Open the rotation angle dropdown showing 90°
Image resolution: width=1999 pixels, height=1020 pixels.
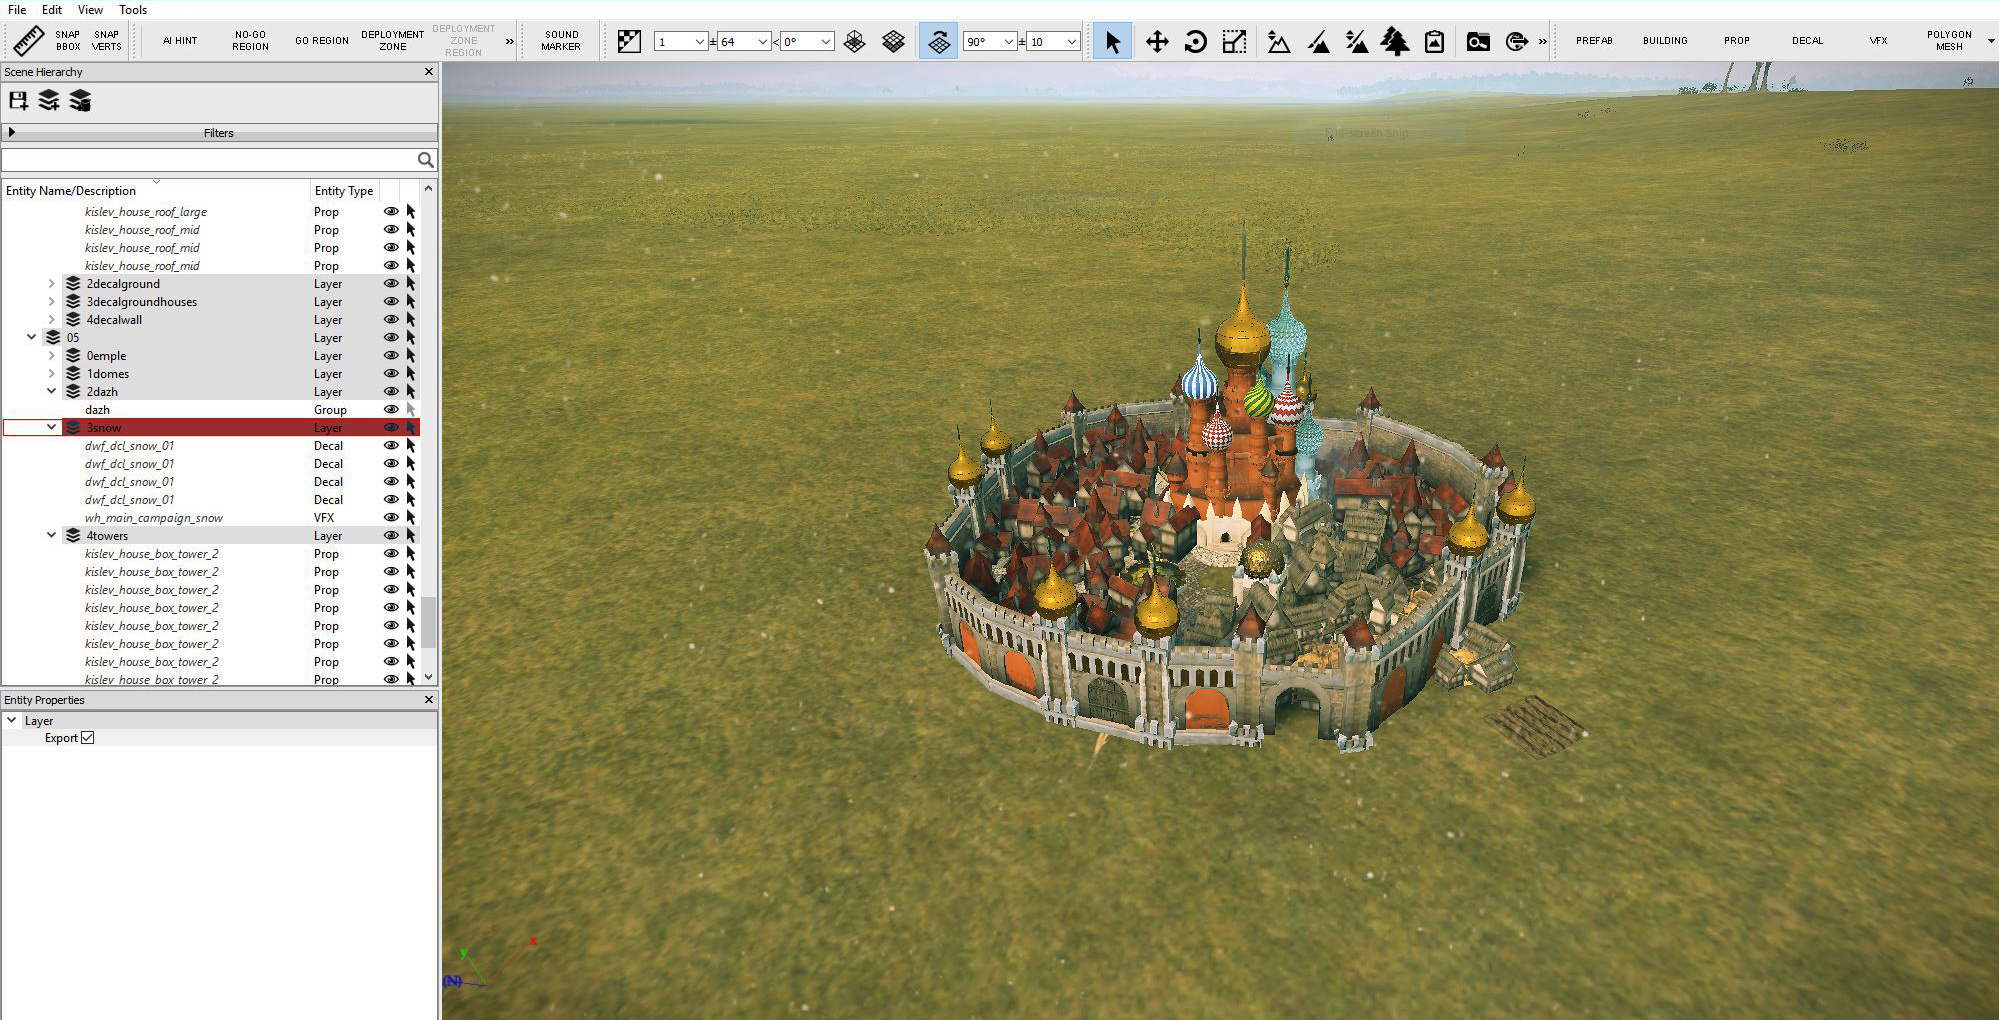click(1008, 41)
